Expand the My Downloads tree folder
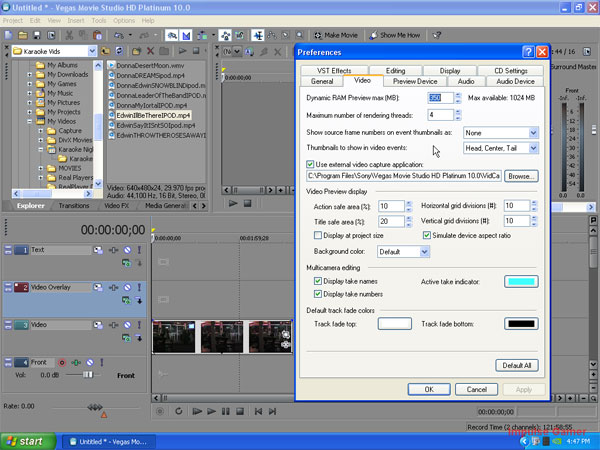This screenshot has height=450, width=600. (29, 75)
